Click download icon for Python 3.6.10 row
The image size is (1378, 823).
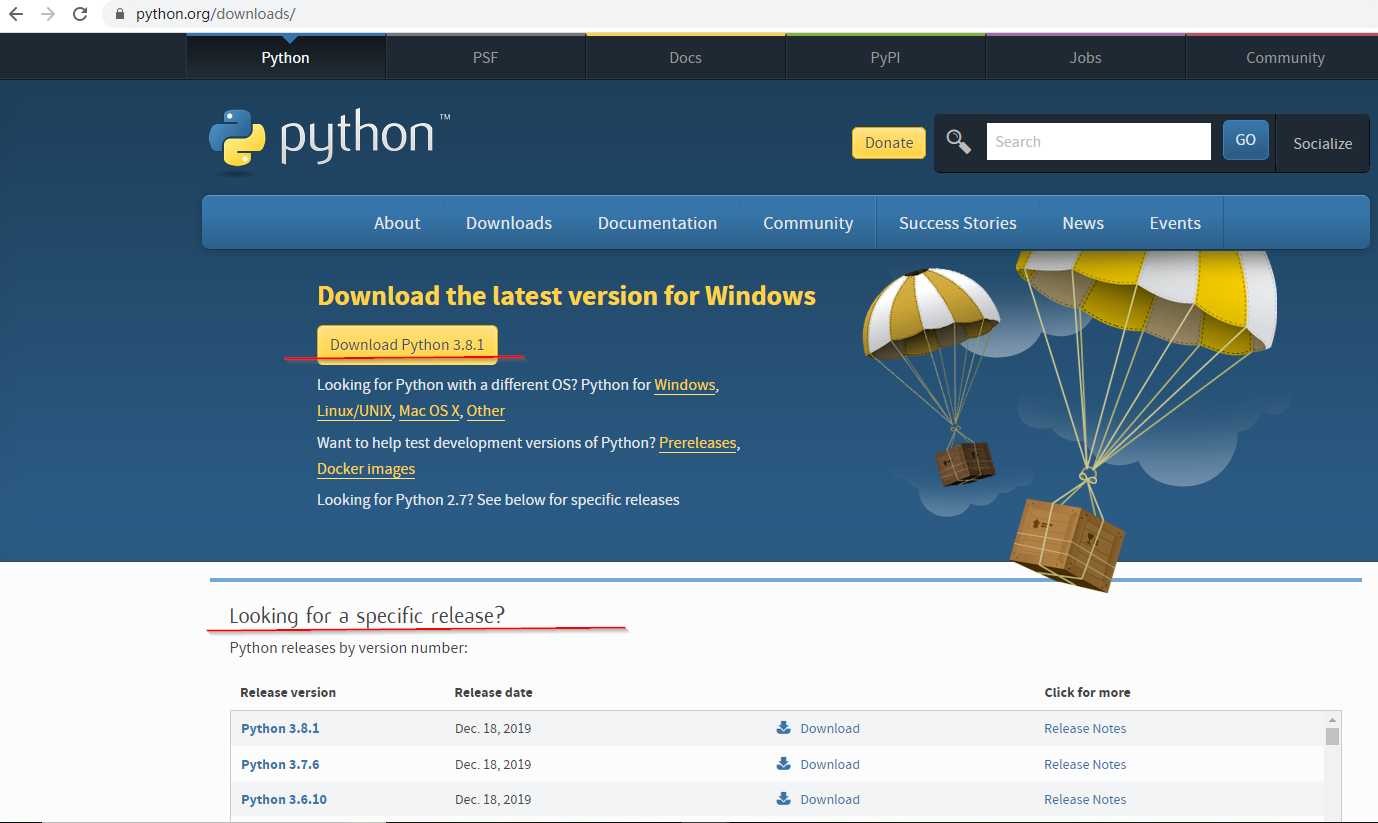click(784, 799)
